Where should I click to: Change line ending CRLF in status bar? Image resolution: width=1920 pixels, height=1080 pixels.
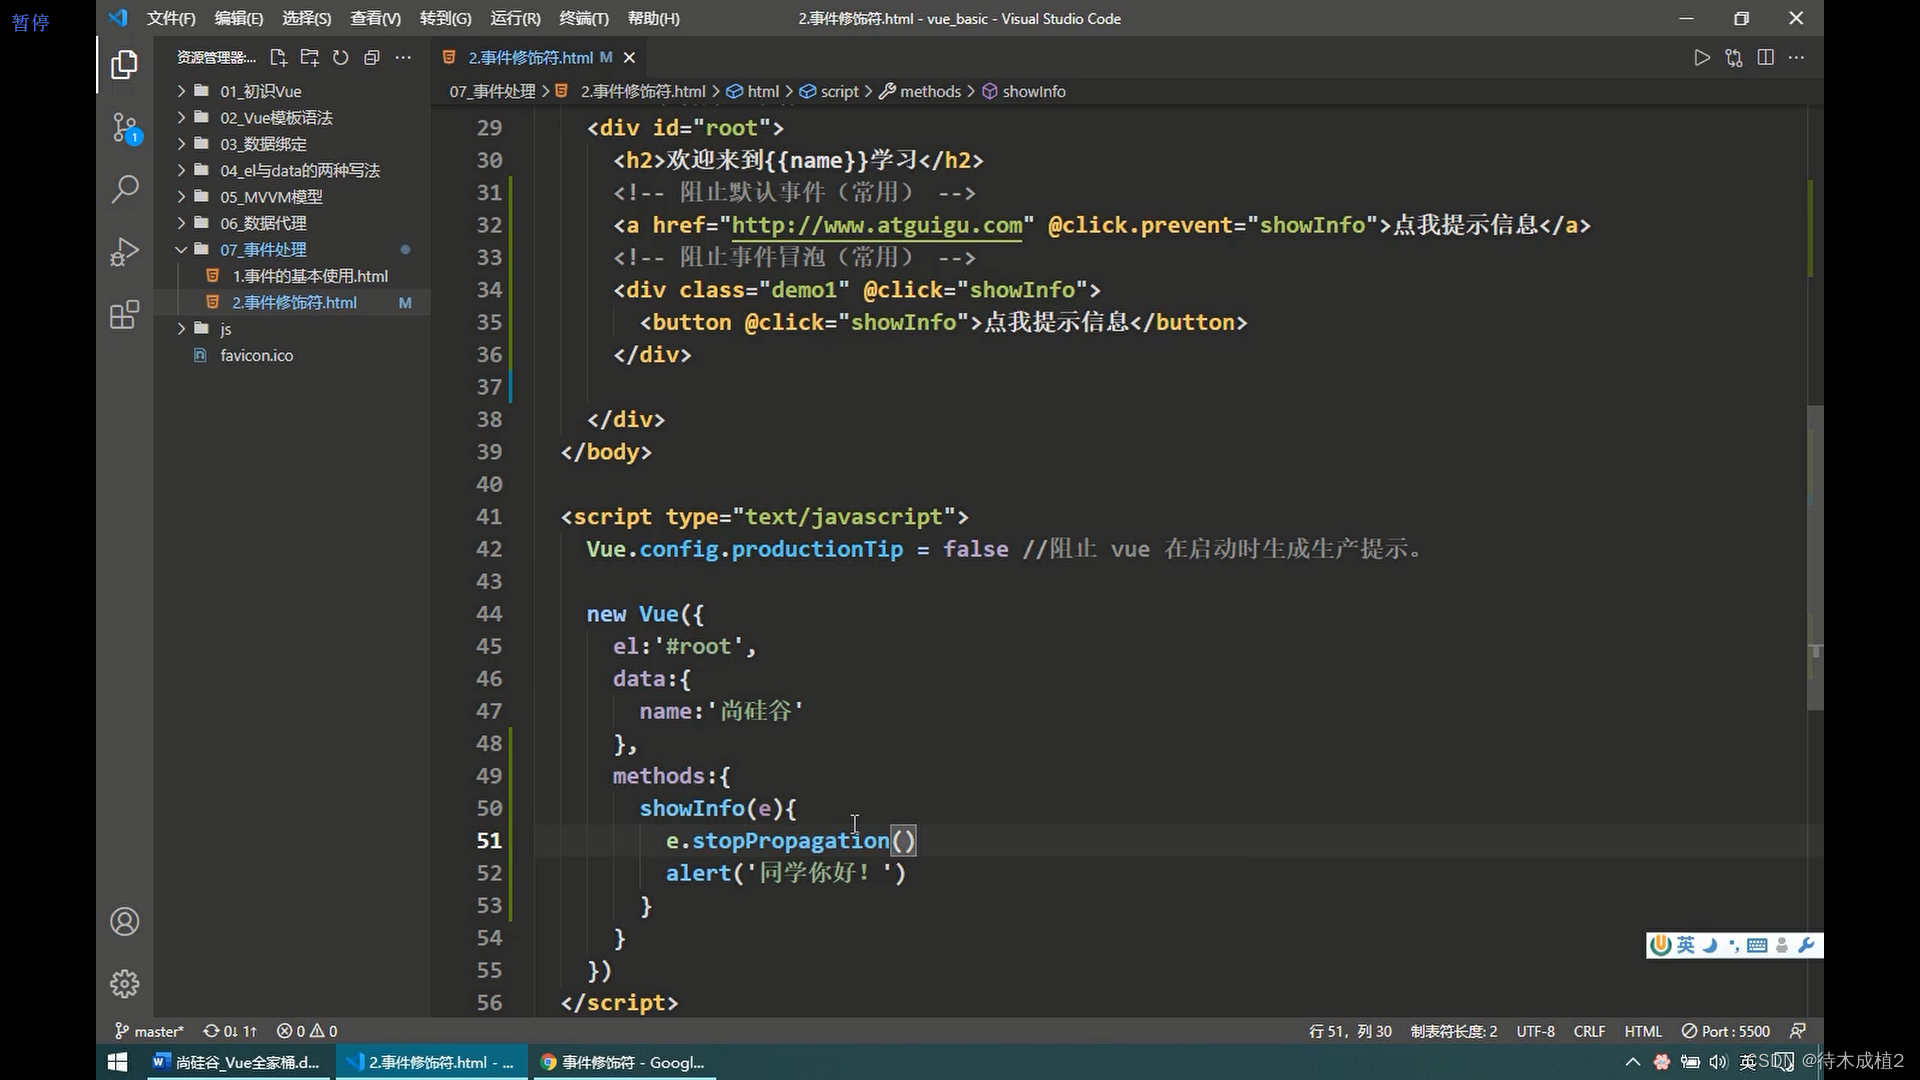(1589, 1031)
